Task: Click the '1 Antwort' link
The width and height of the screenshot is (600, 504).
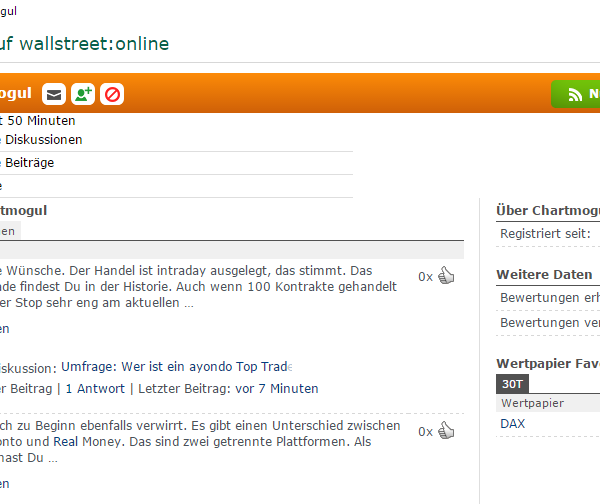Action: [99, 389]
